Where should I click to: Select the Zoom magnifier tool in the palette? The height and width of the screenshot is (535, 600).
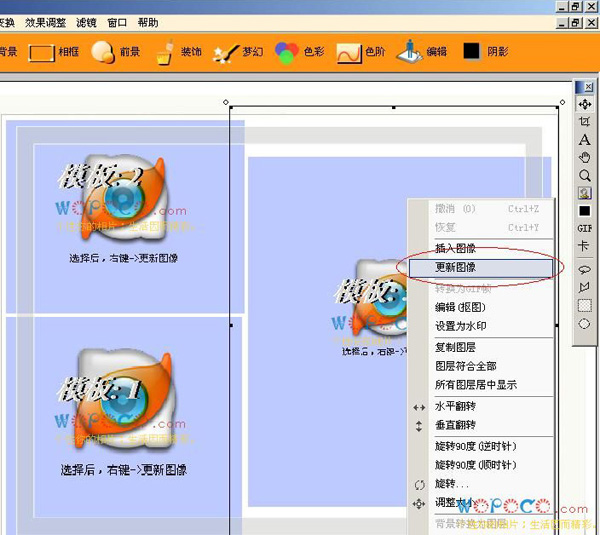pos(584,175)
